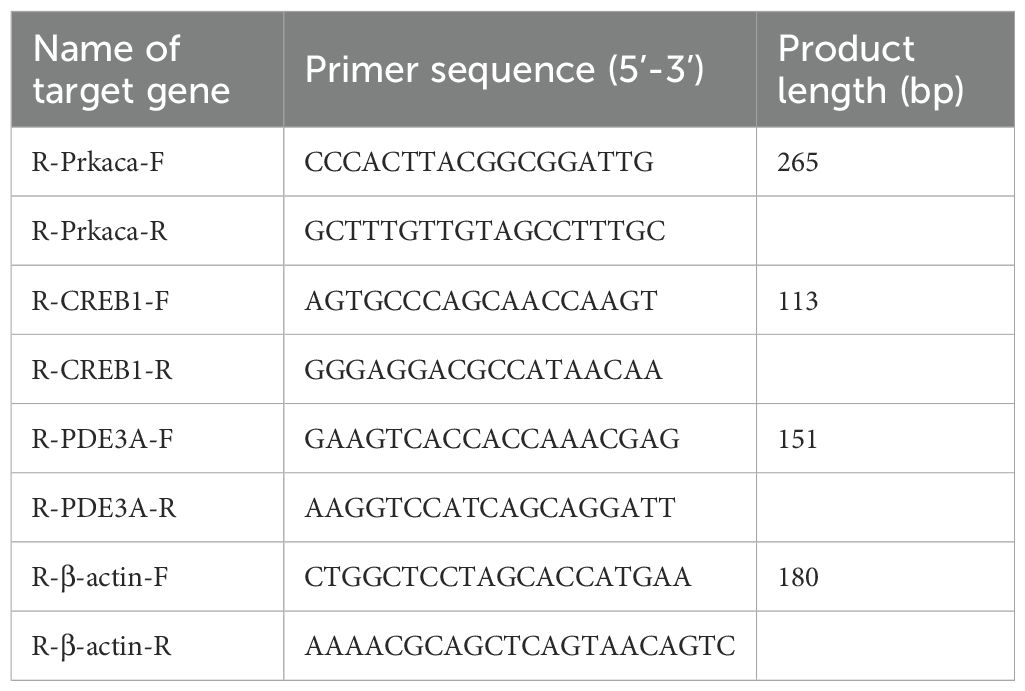Click the "Primer sequence (5′-3′)" column header
Image resolution: width=1025 pixels, height=691 pixels.
tap(503, 70)
